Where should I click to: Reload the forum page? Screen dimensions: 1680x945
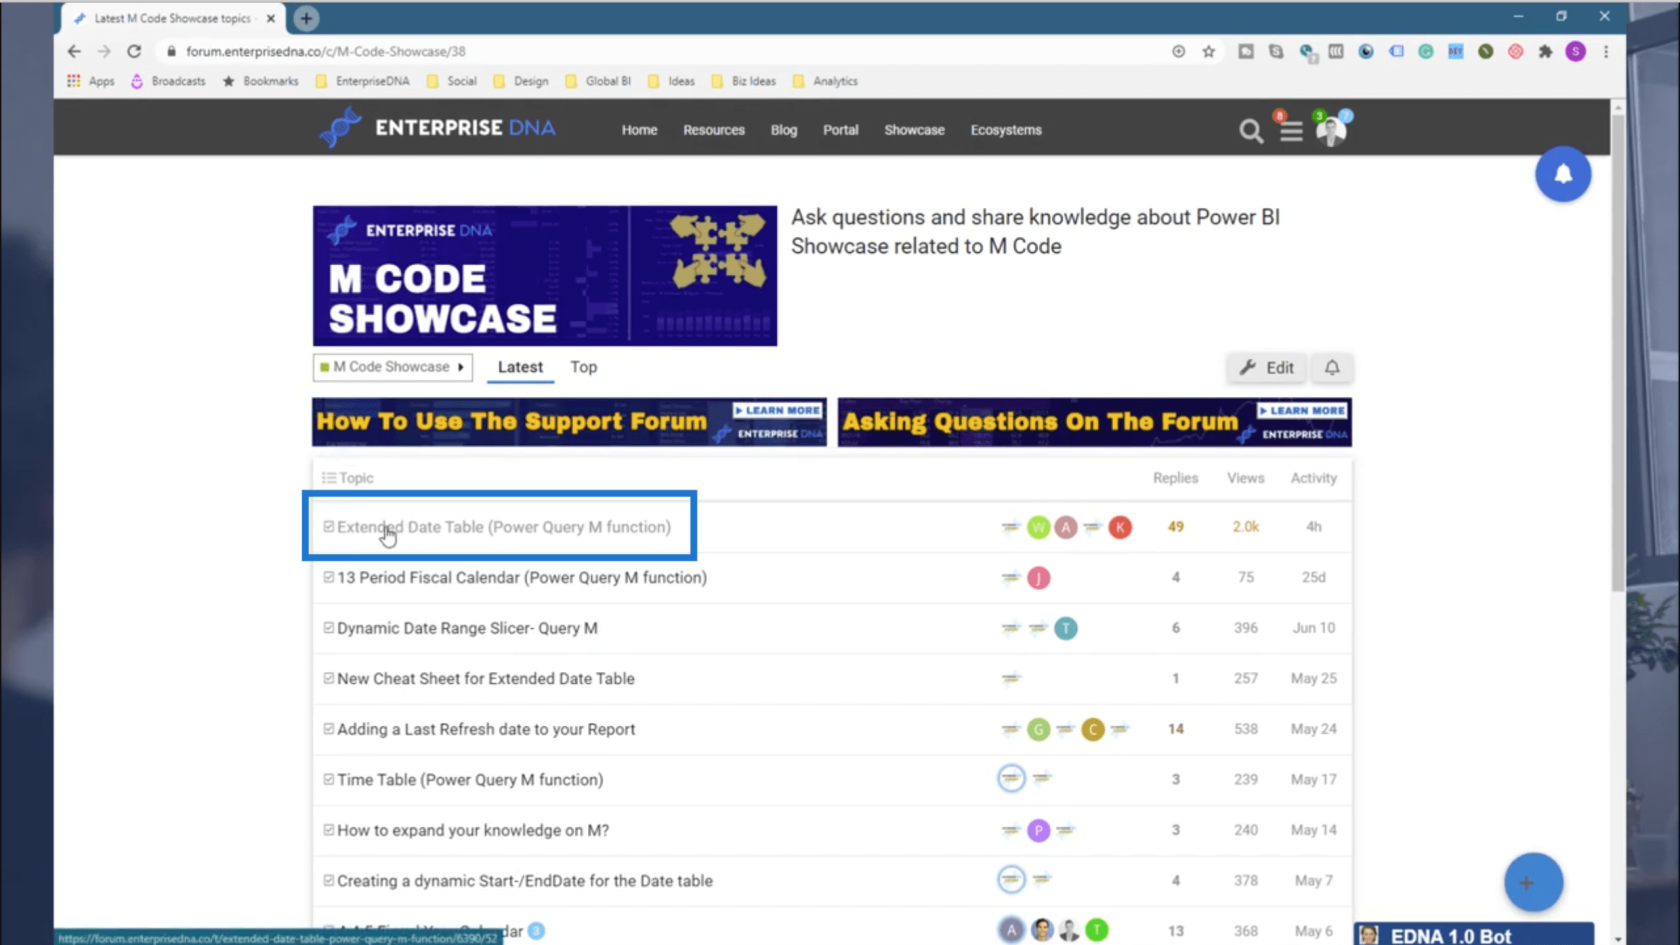point(134,51)
